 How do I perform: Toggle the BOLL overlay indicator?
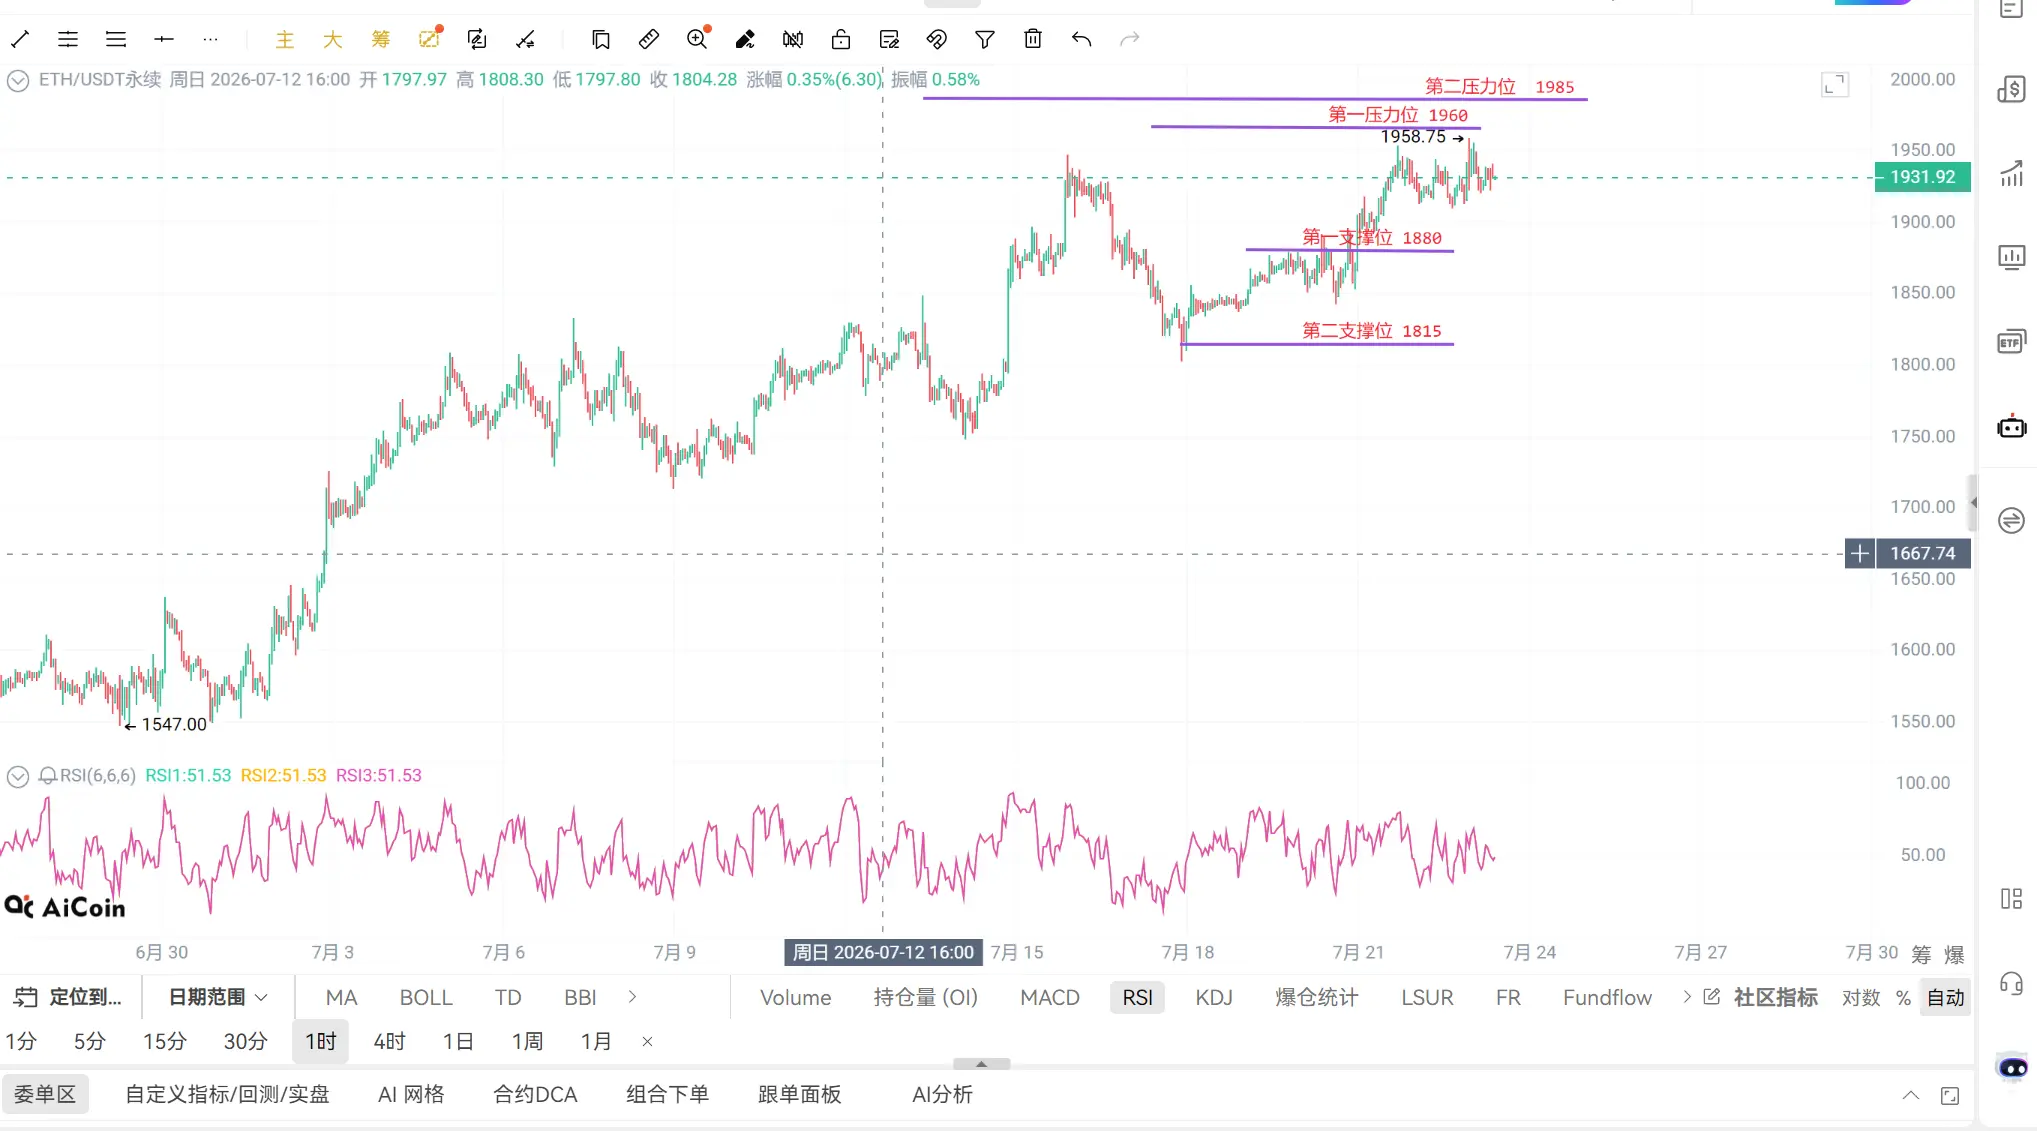tap(426, 998)
